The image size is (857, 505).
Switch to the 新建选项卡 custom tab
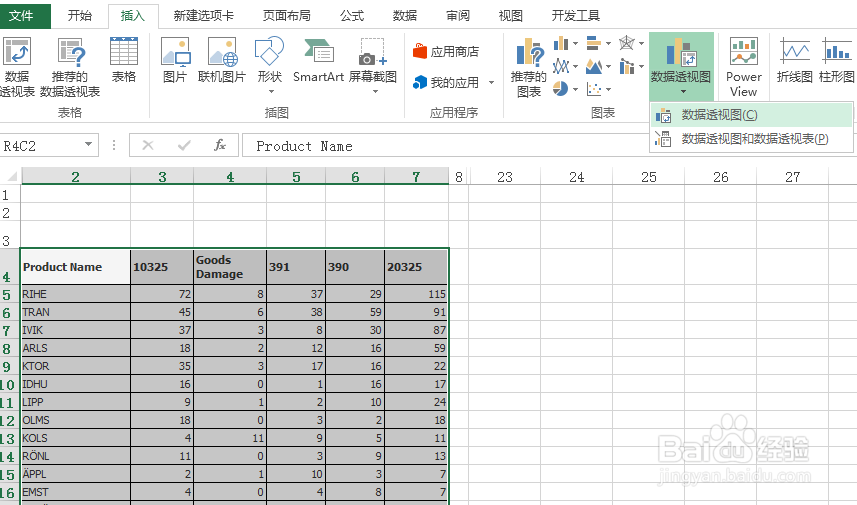[203, 15]
